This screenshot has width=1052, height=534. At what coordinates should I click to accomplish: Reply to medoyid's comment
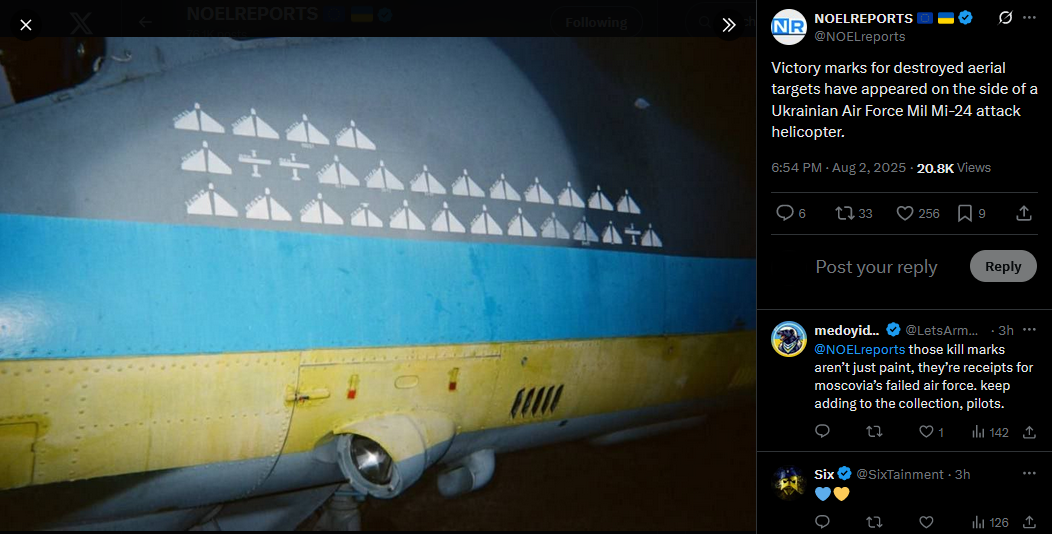click(823, 432)
